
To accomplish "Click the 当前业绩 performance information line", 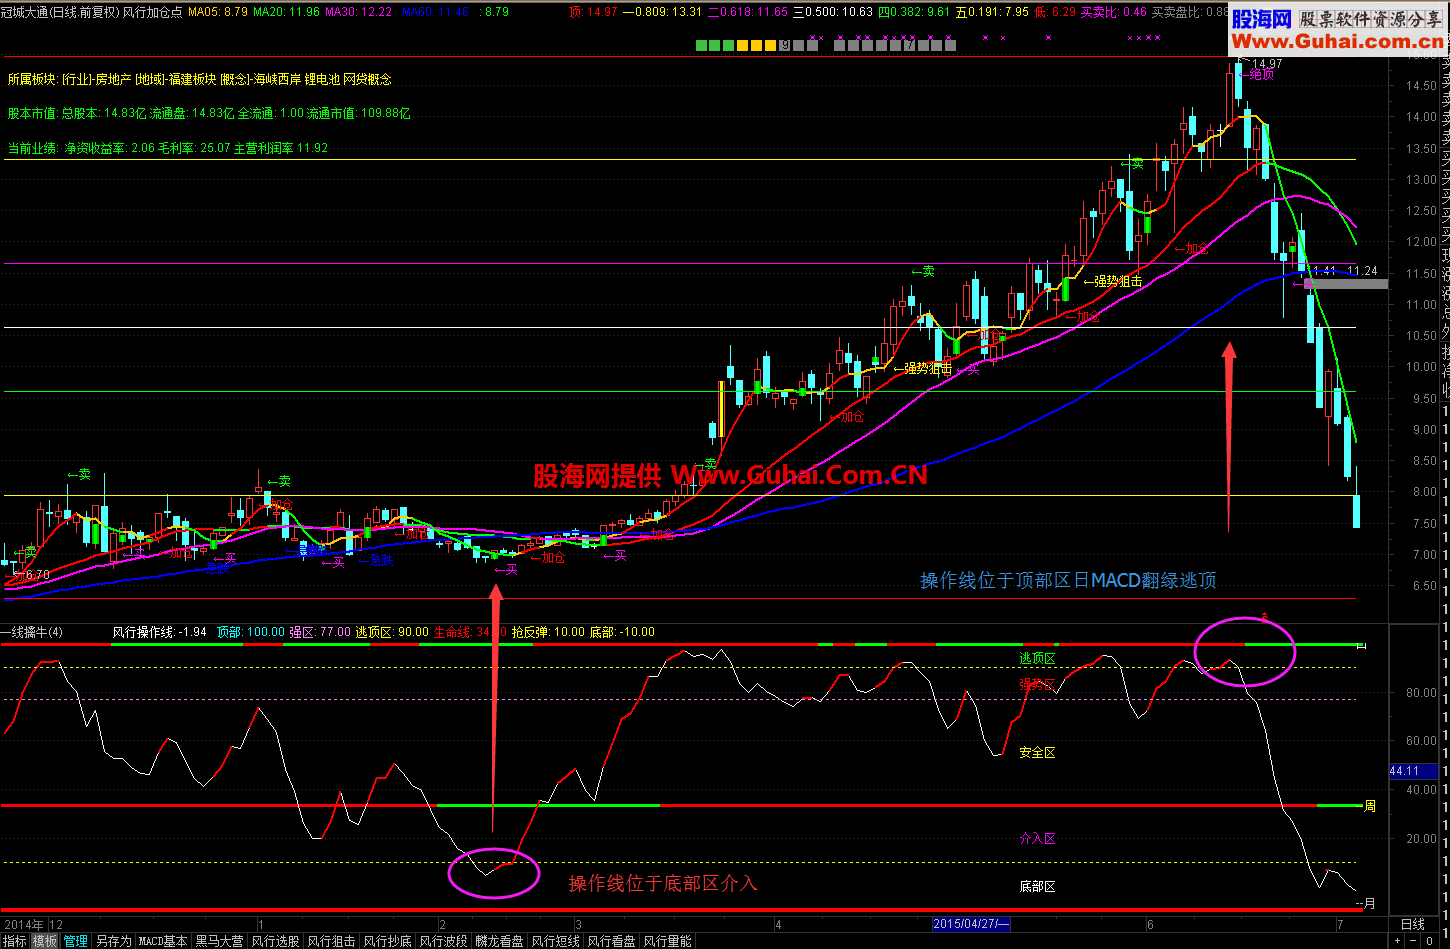I will coord(167,147).
